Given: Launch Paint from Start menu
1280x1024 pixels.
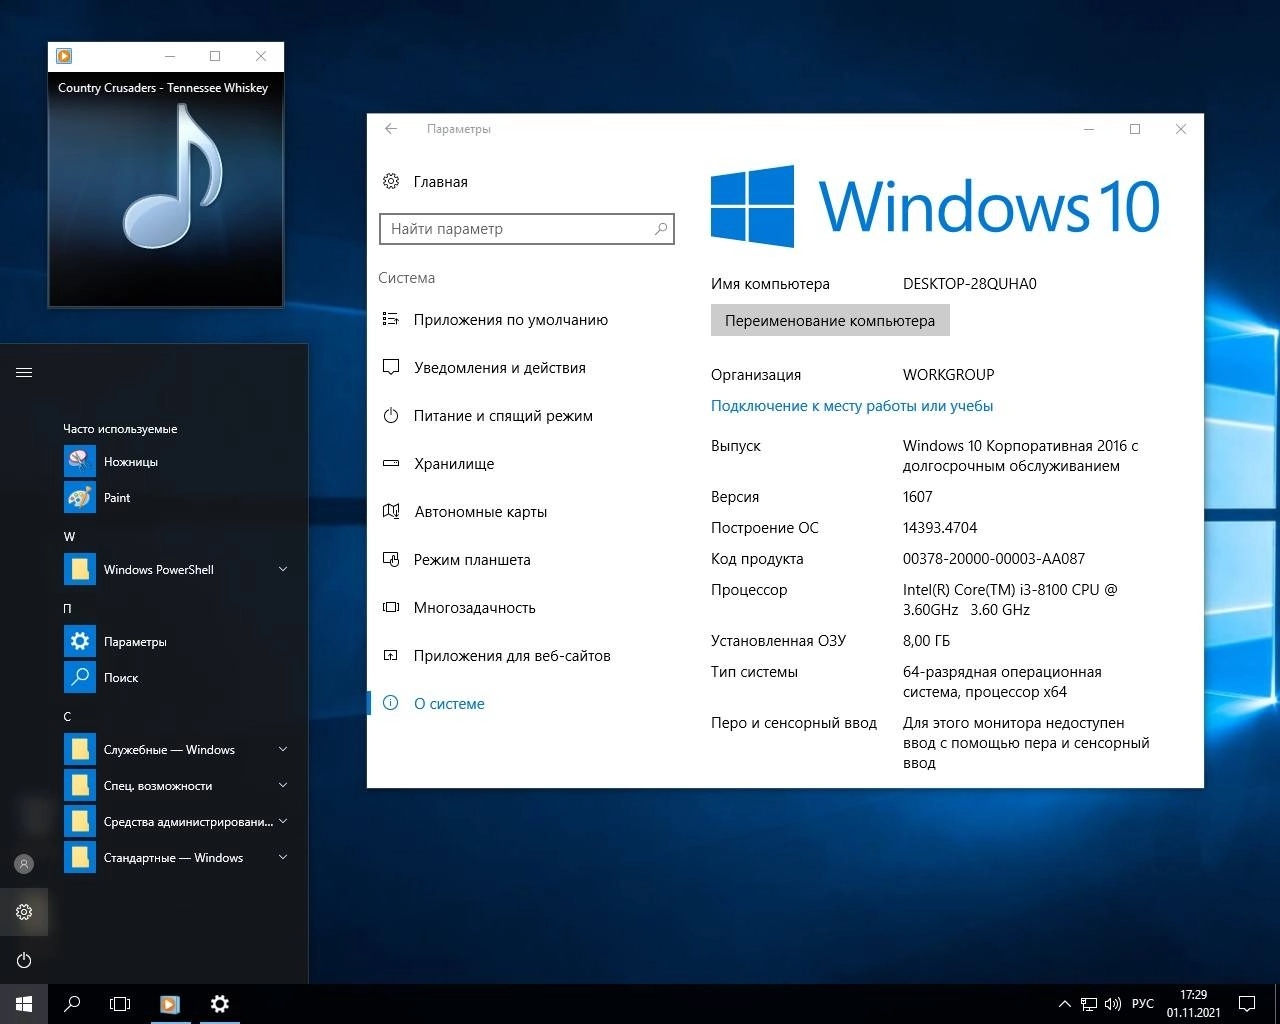Looking at the screenshot, I should 80,497.
